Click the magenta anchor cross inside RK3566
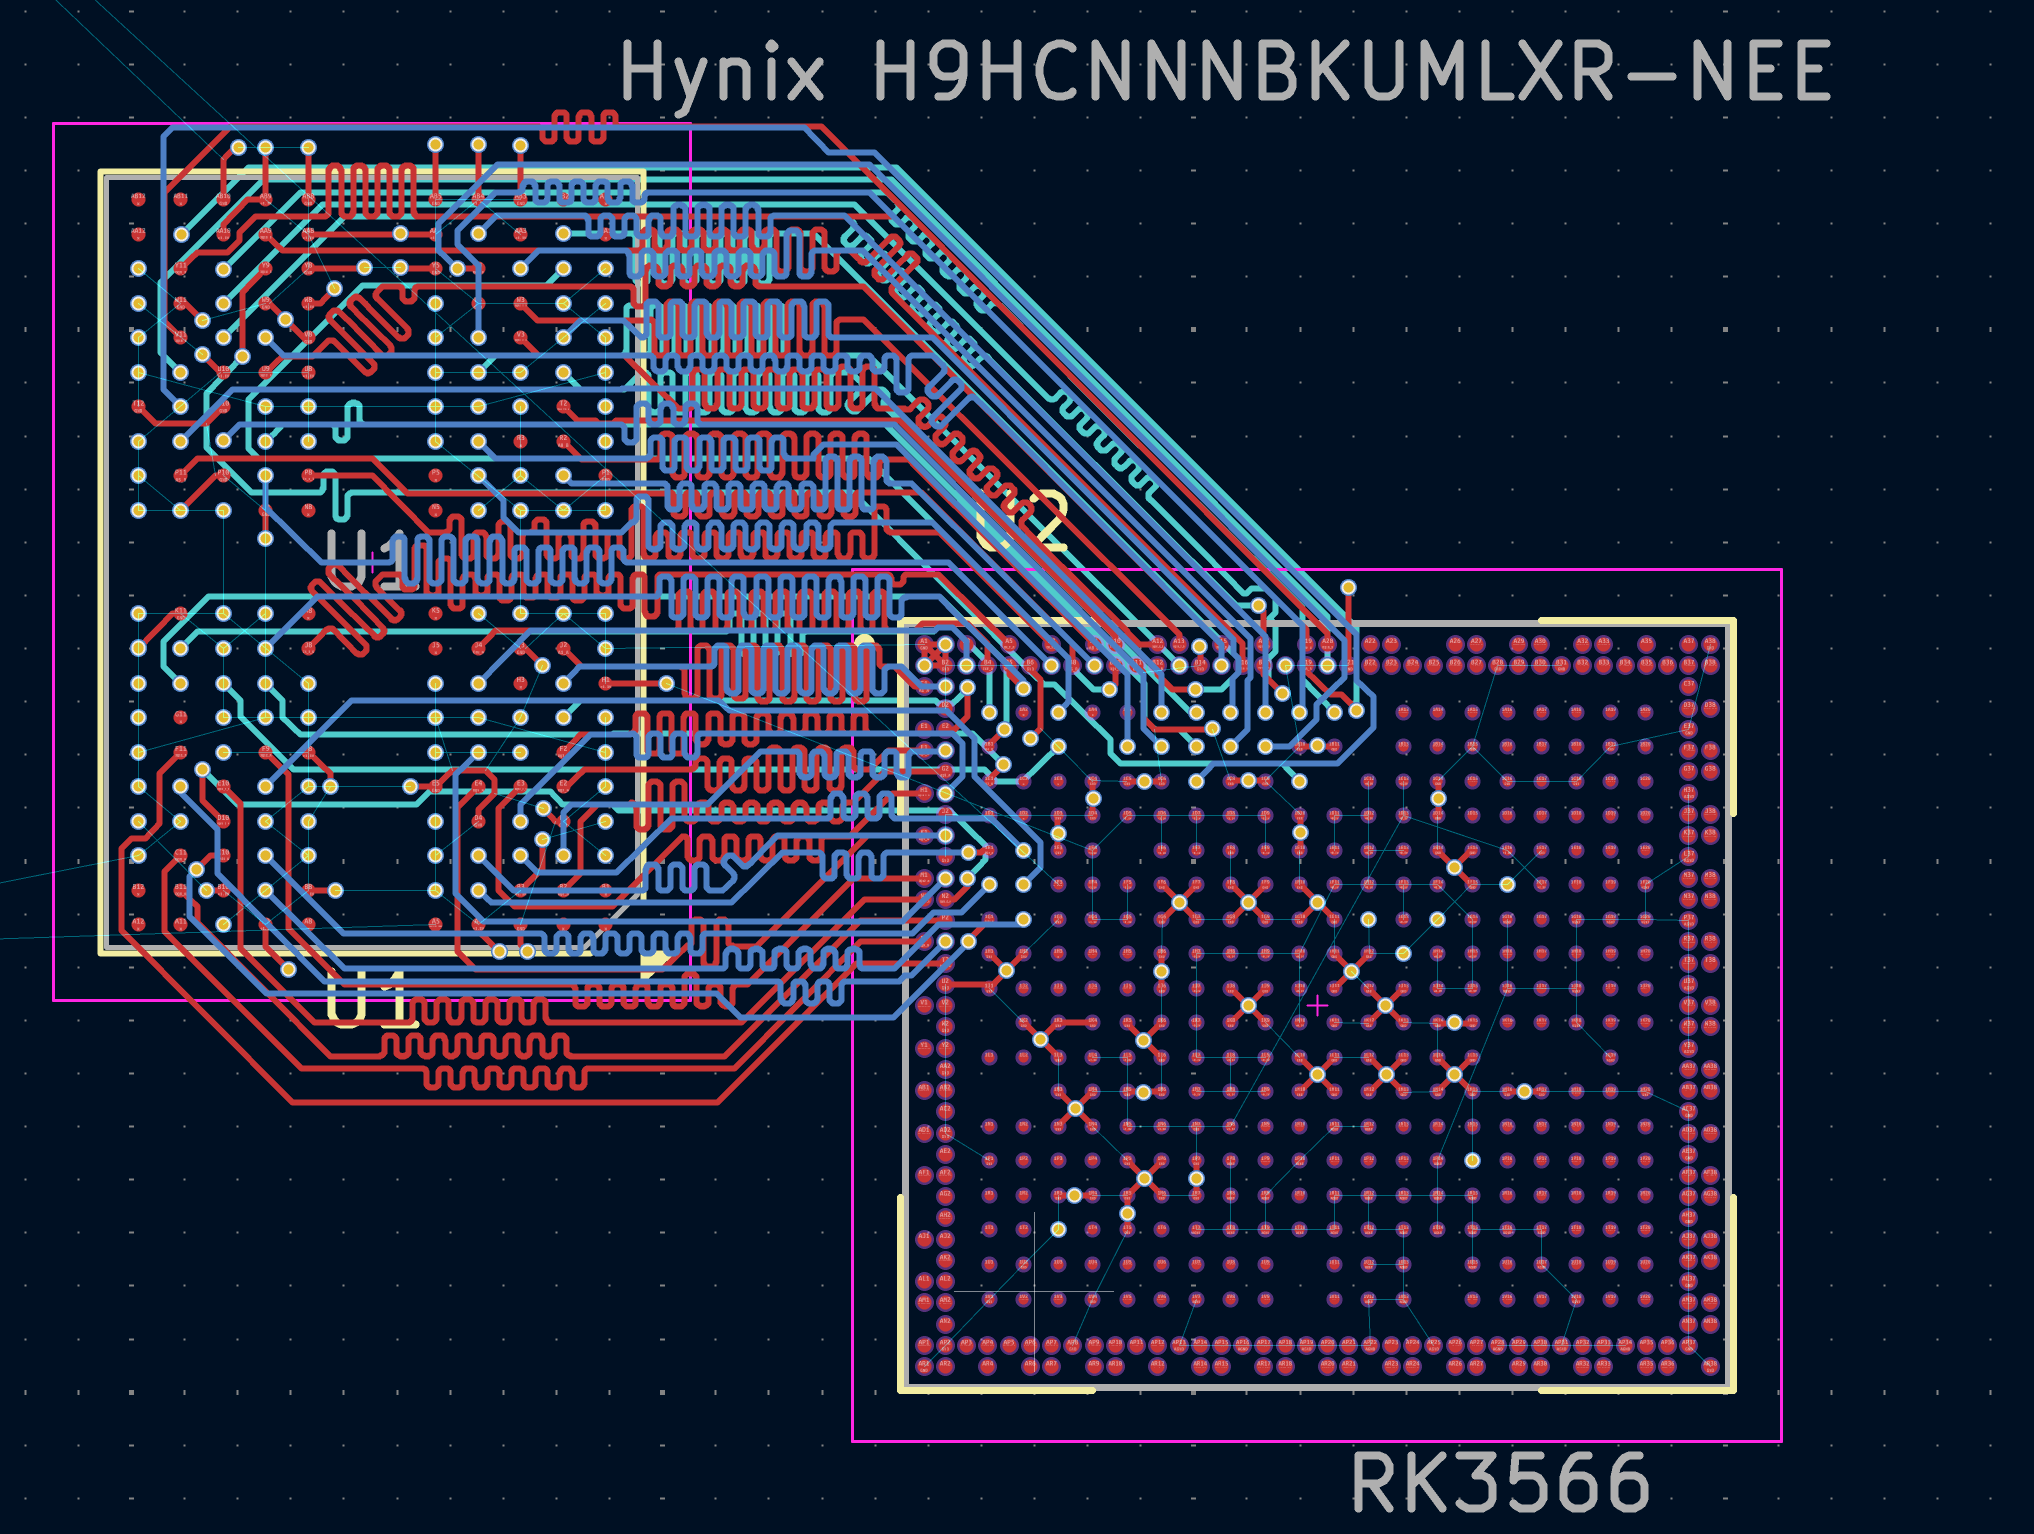The height and width of the screenshot is (1534, 2034). [x=1318, y=1006]
